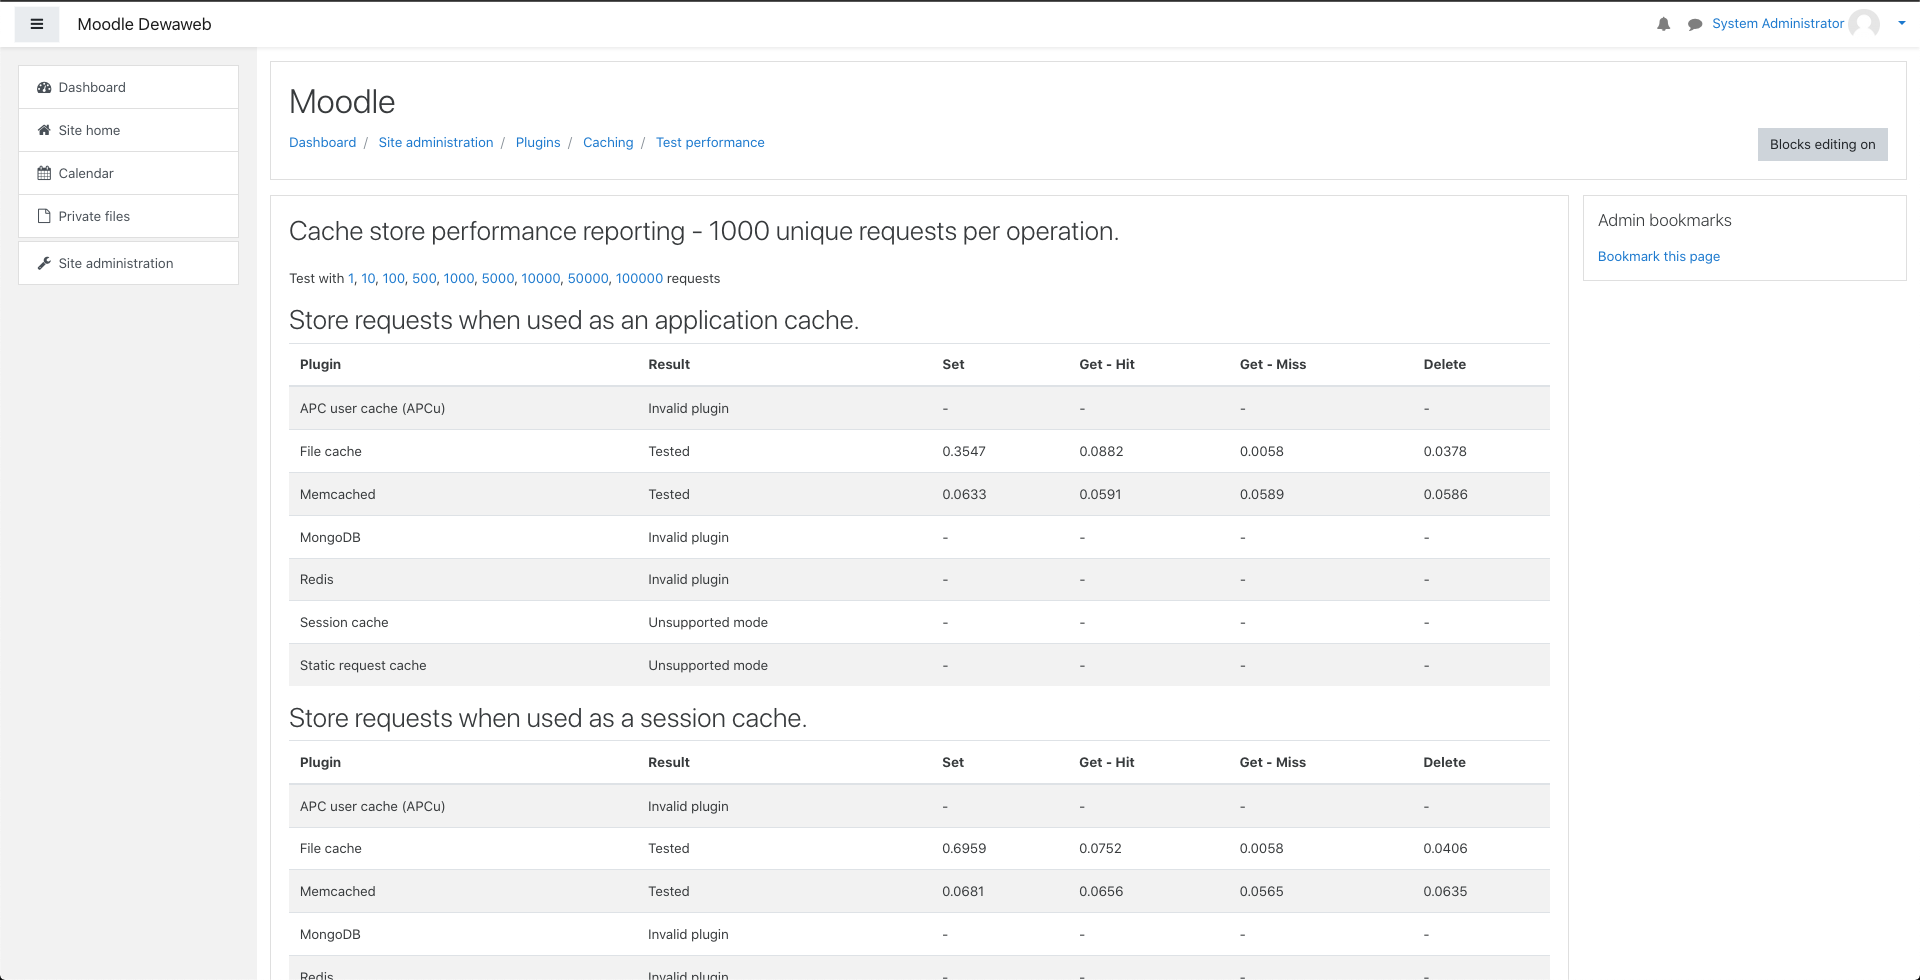Viewport: 1920px width, 980px height.
Task: Click File cache Delete value 0.0378
Action: [x=1445, y=451]
